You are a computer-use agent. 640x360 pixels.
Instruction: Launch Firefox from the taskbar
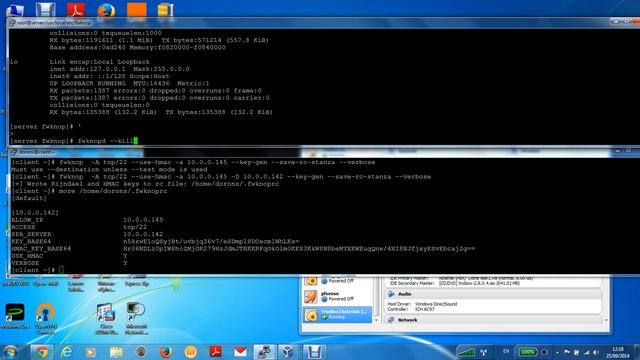click(x=166, y=352)
